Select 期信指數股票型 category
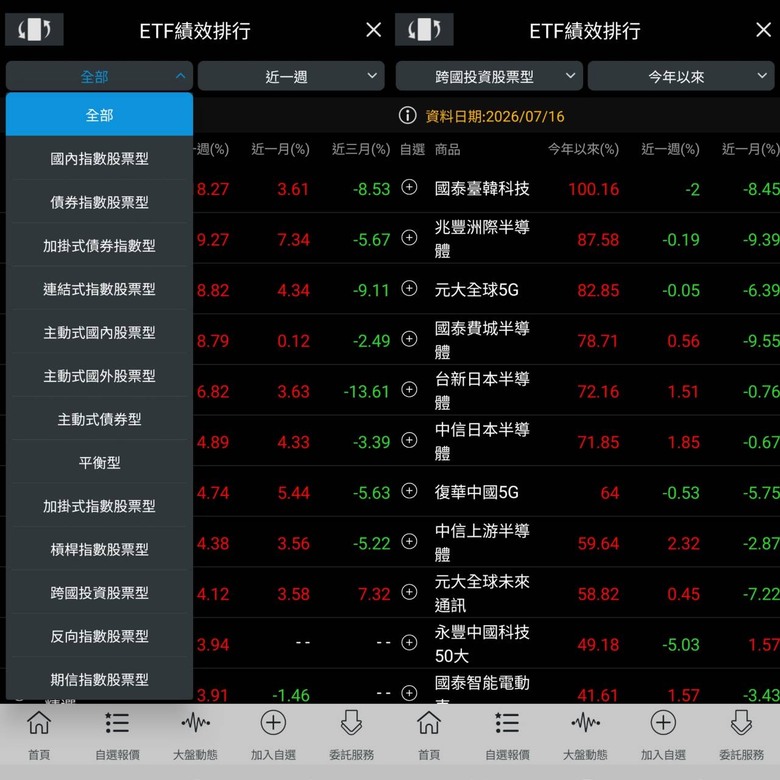The width and height of the screenshot is (780, 780). [x=99, y=679]
